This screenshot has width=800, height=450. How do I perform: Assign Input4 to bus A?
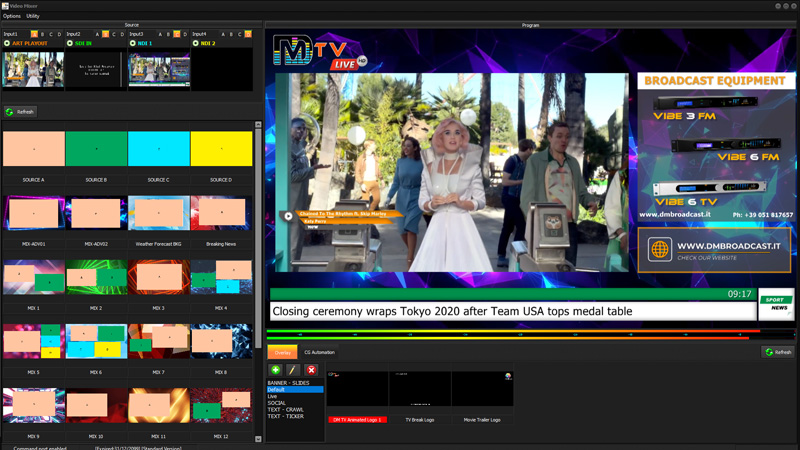tap(223, 34)
